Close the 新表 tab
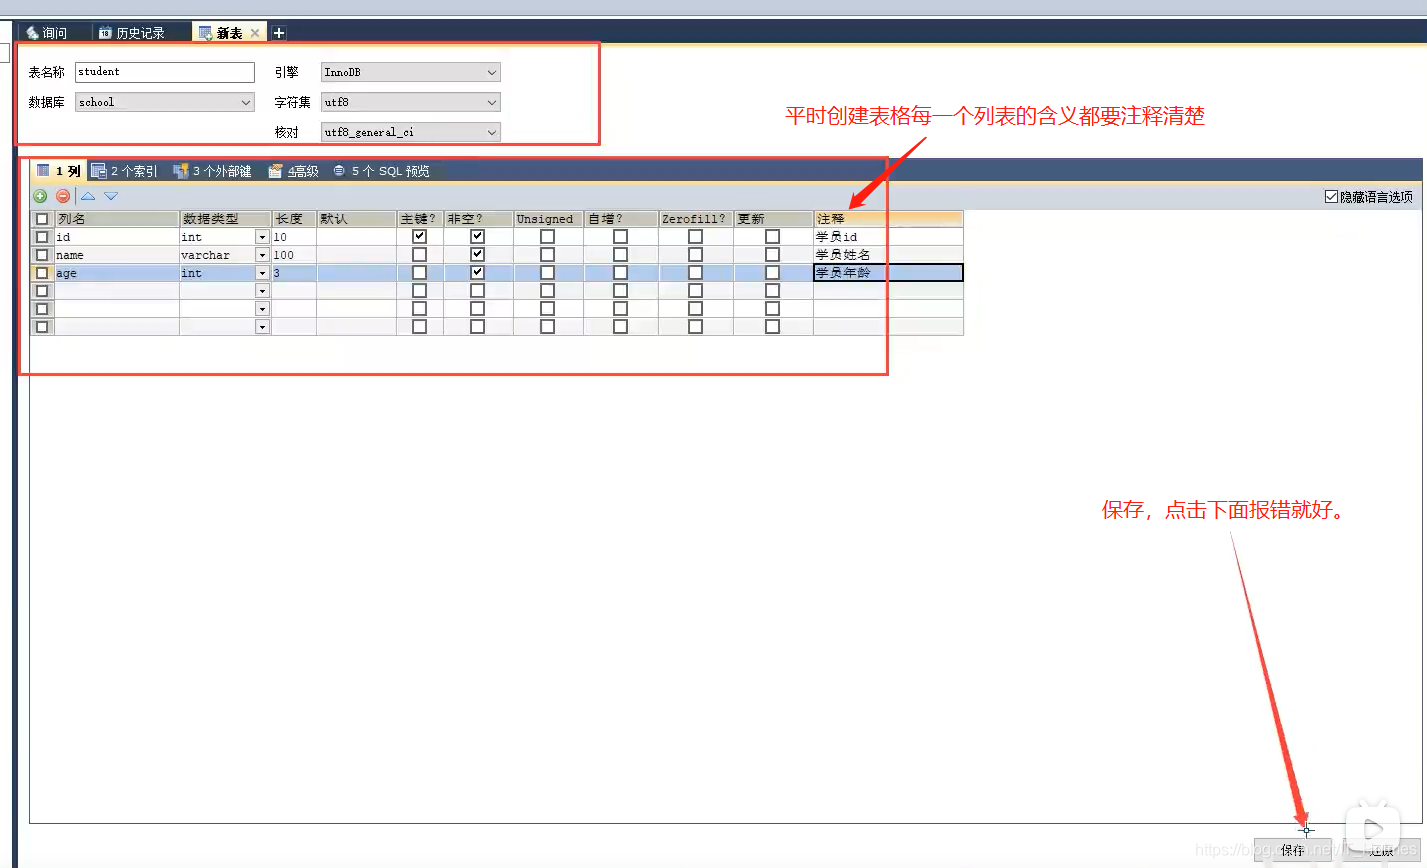The height and width of the screenshot is (868, 1427). coord(255,33)
